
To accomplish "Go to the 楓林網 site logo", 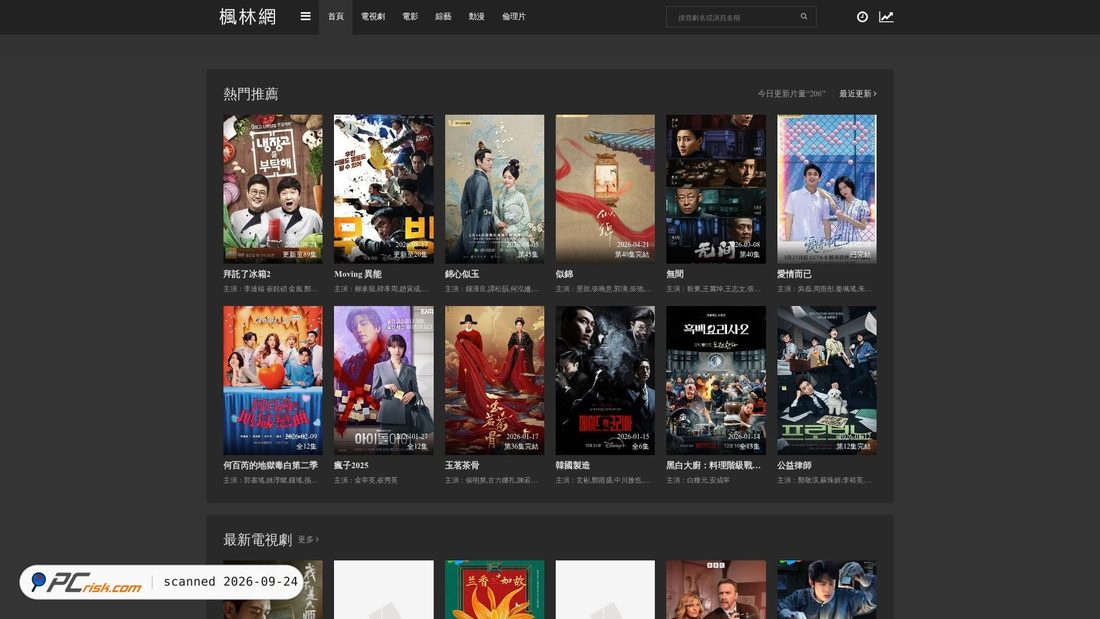I will pyautogui.click(x=248, y=17).
